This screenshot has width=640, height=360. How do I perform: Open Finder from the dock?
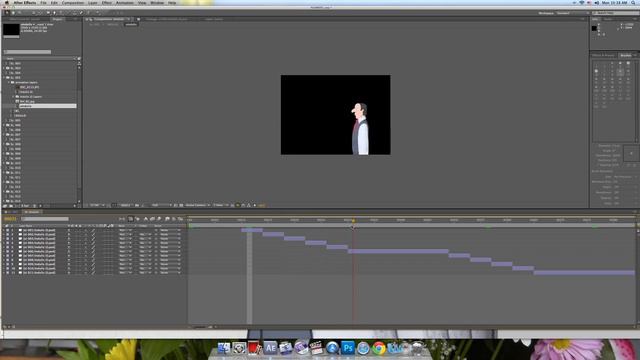(224, 348)
